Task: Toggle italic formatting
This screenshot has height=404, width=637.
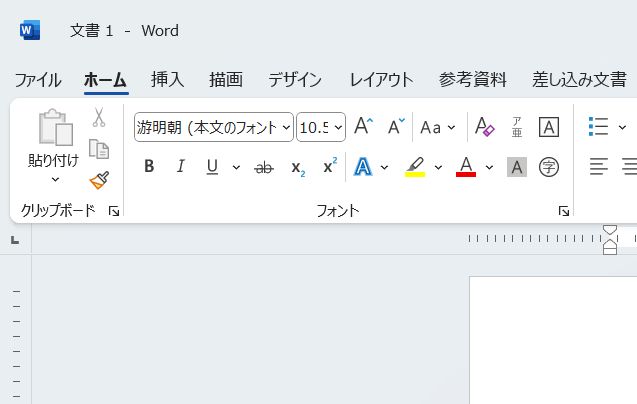Action: pos(181,166)
